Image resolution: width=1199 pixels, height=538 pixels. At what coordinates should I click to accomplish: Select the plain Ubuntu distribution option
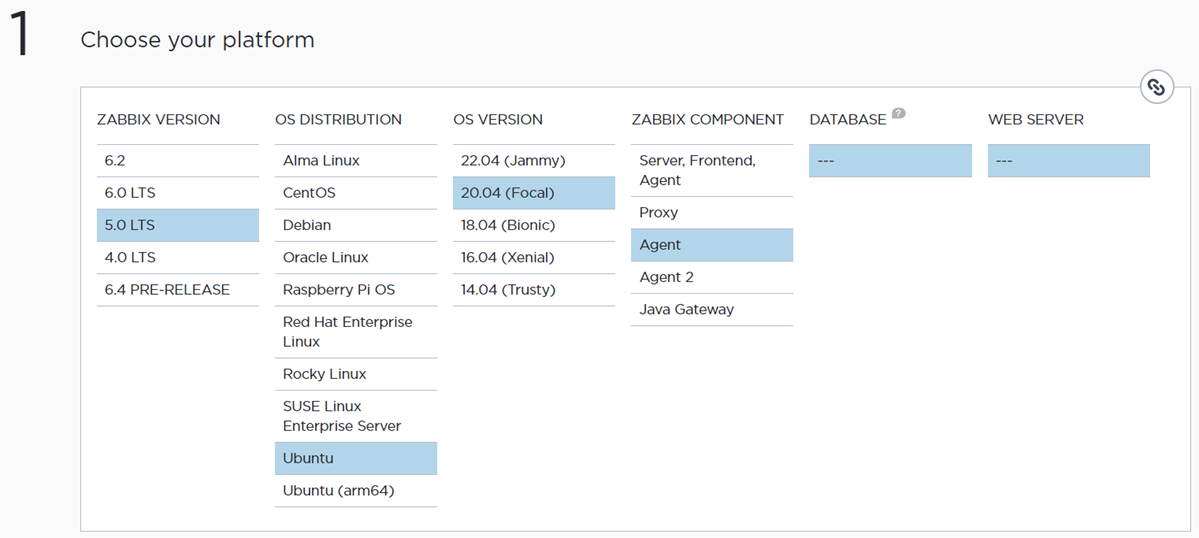pyautogui.click(x=356, y=459)
